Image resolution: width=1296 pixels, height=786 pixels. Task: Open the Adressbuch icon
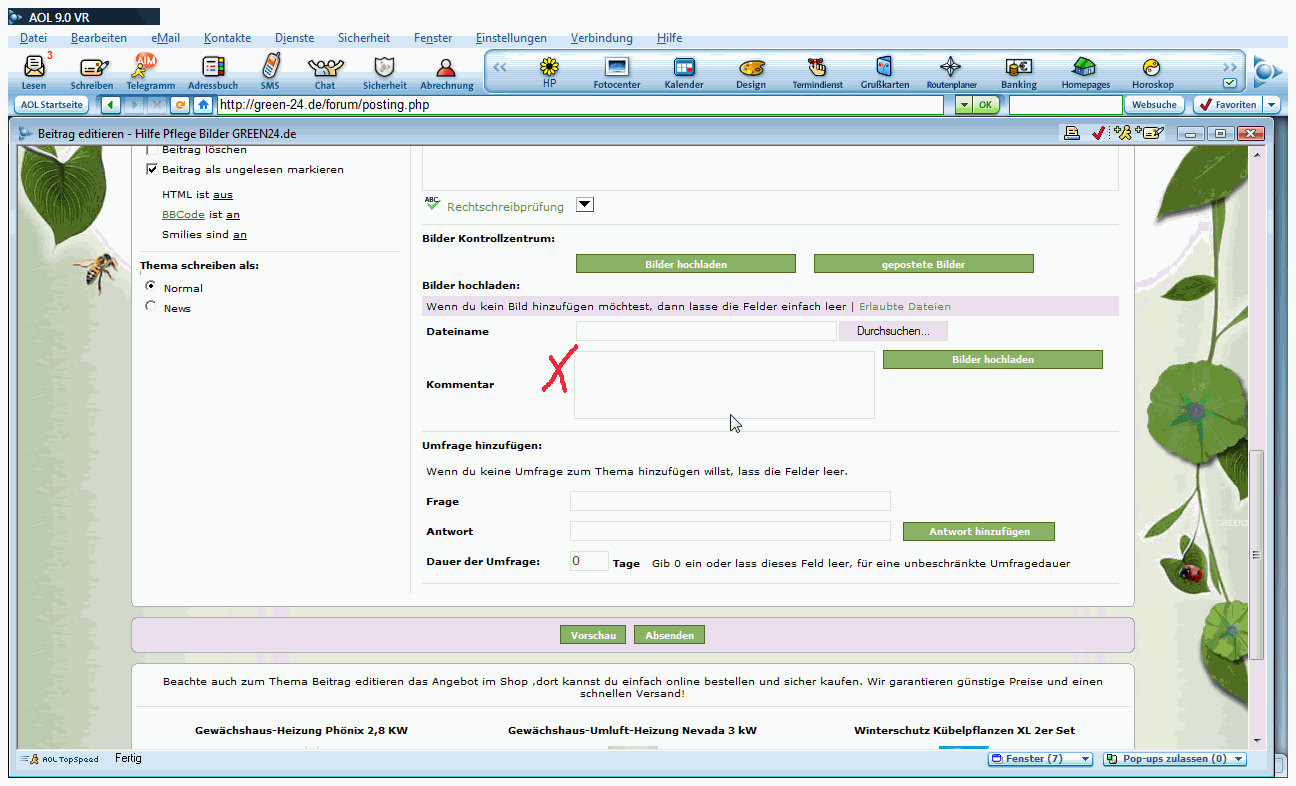213,70
